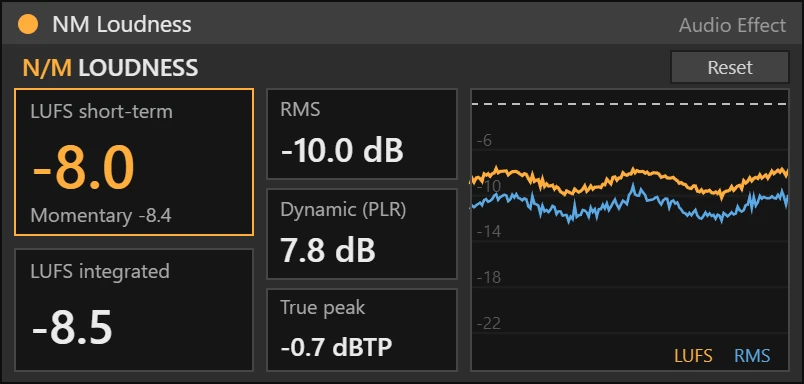Click the Momentary -8.4 reading

[101, 216]
